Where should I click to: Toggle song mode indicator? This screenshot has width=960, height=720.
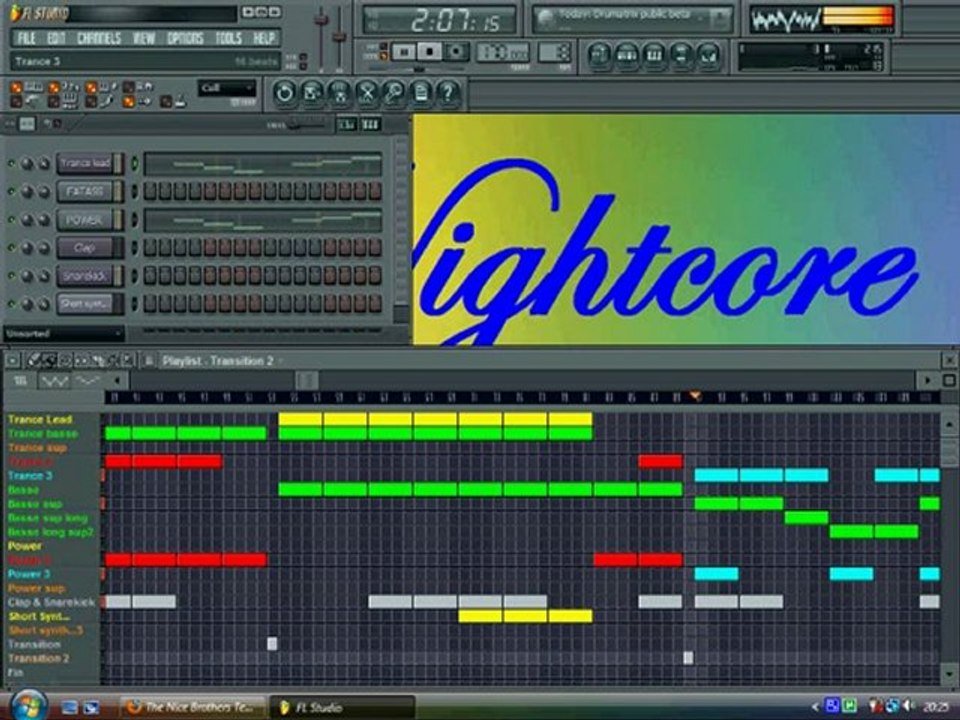(384, 56)
